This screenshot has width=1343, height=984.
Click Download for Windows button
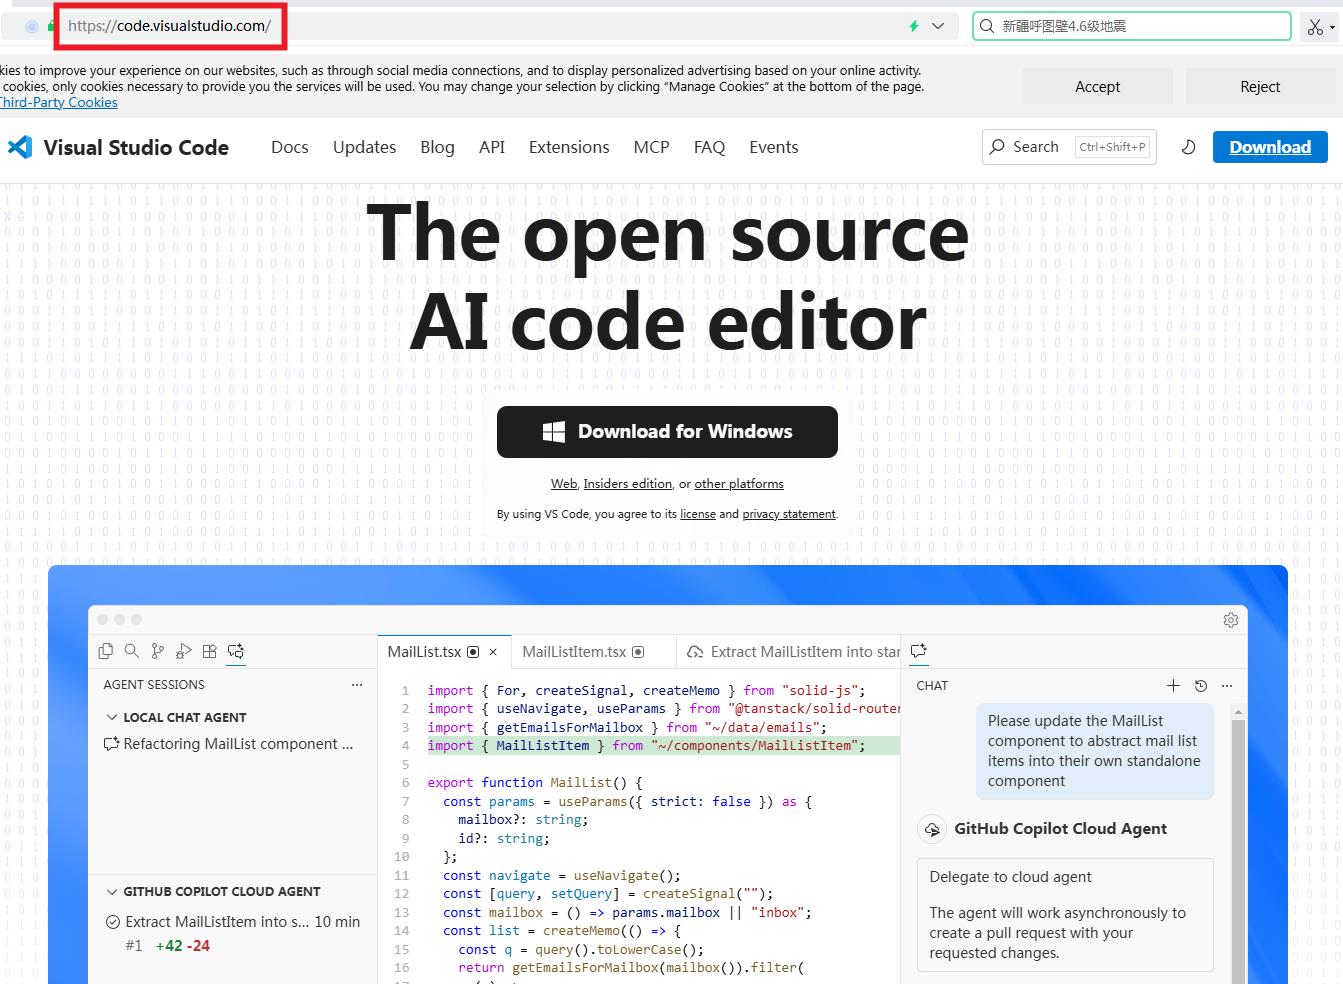pyautogui.click(x=667, y=432)
